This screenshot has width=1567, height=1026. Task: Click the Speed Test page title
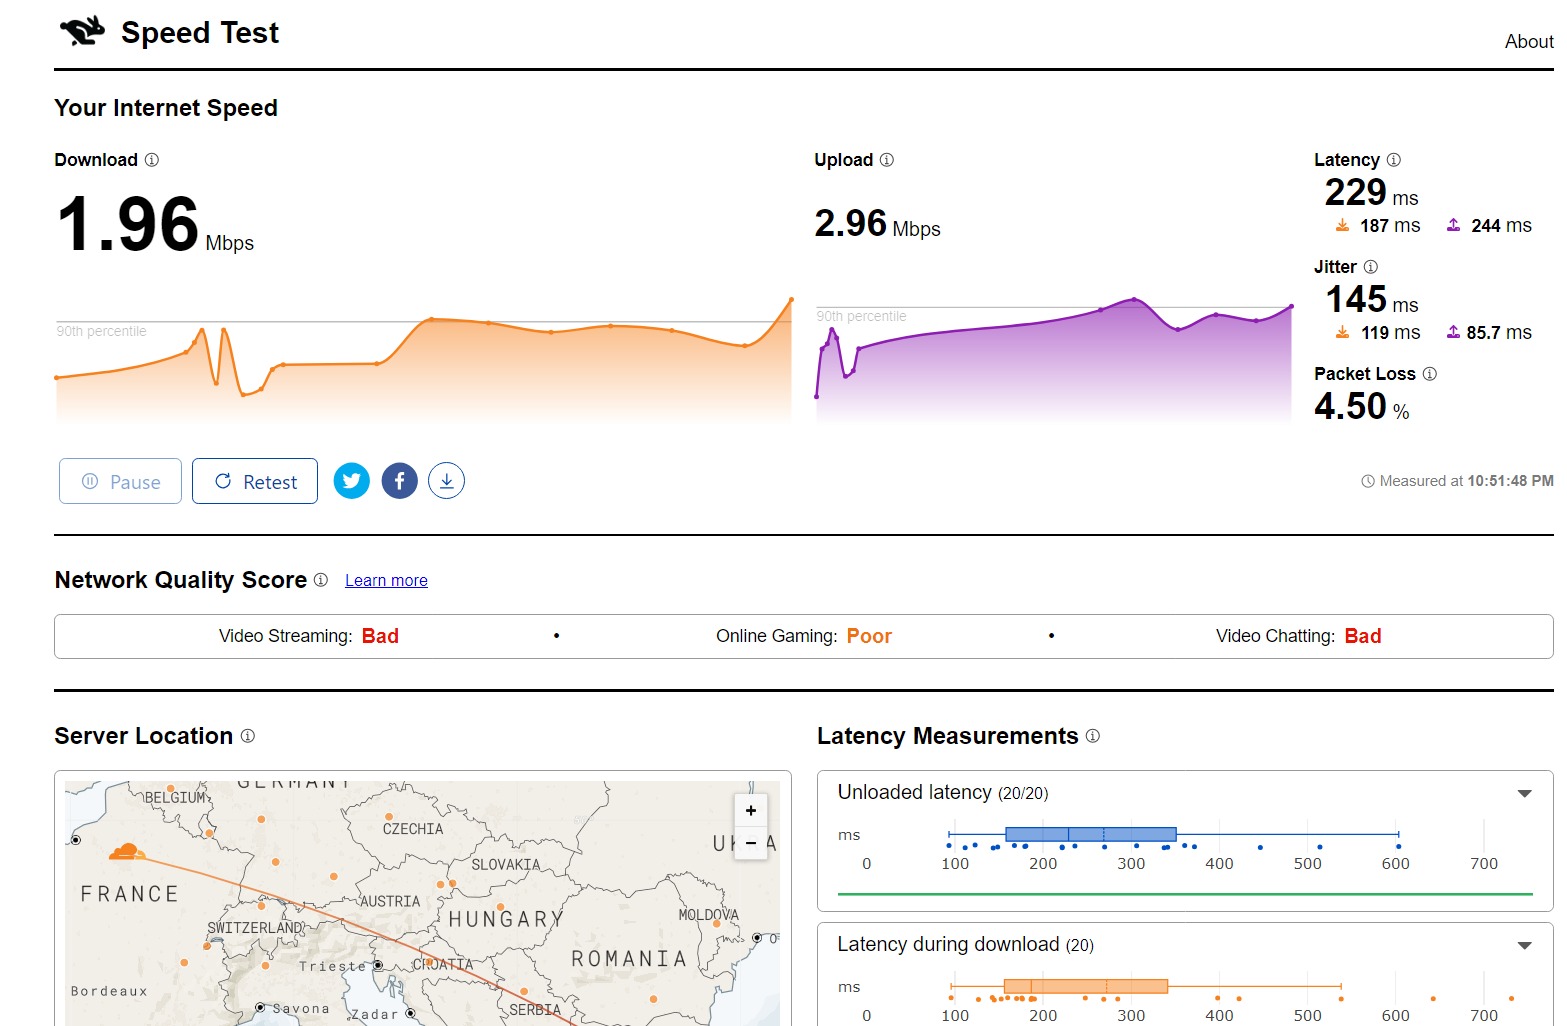pos(200,33)
